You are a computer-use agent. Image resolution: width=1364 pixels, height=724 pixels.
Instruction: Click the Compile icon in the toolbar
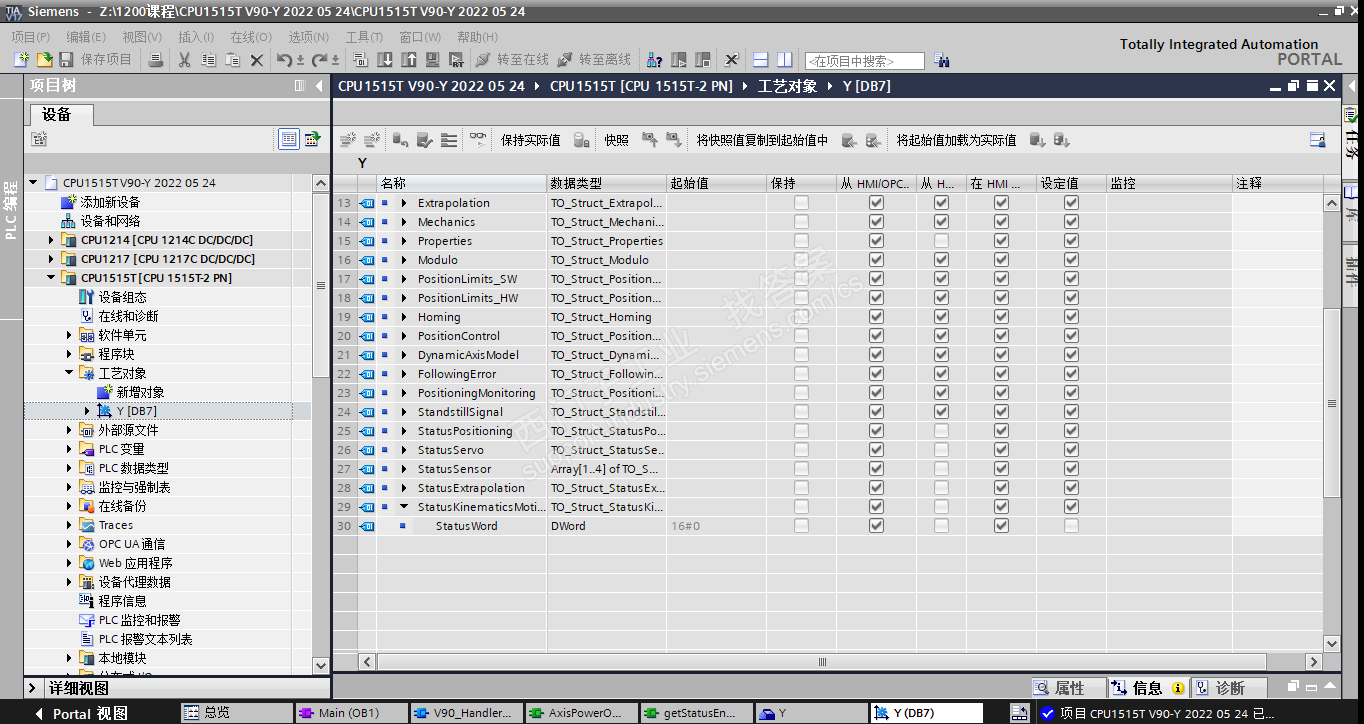[x=361, y=60]
